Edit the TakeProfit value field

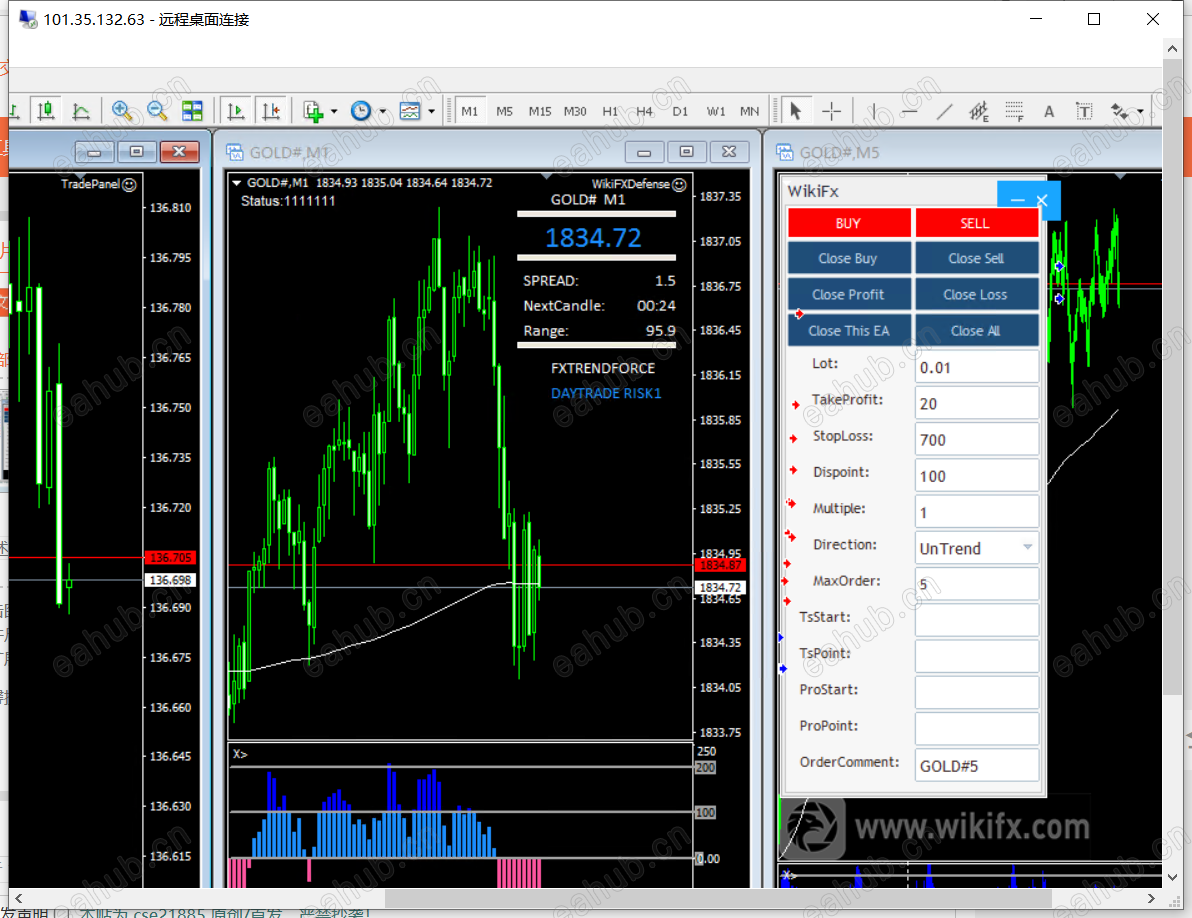tap(977, 404)
